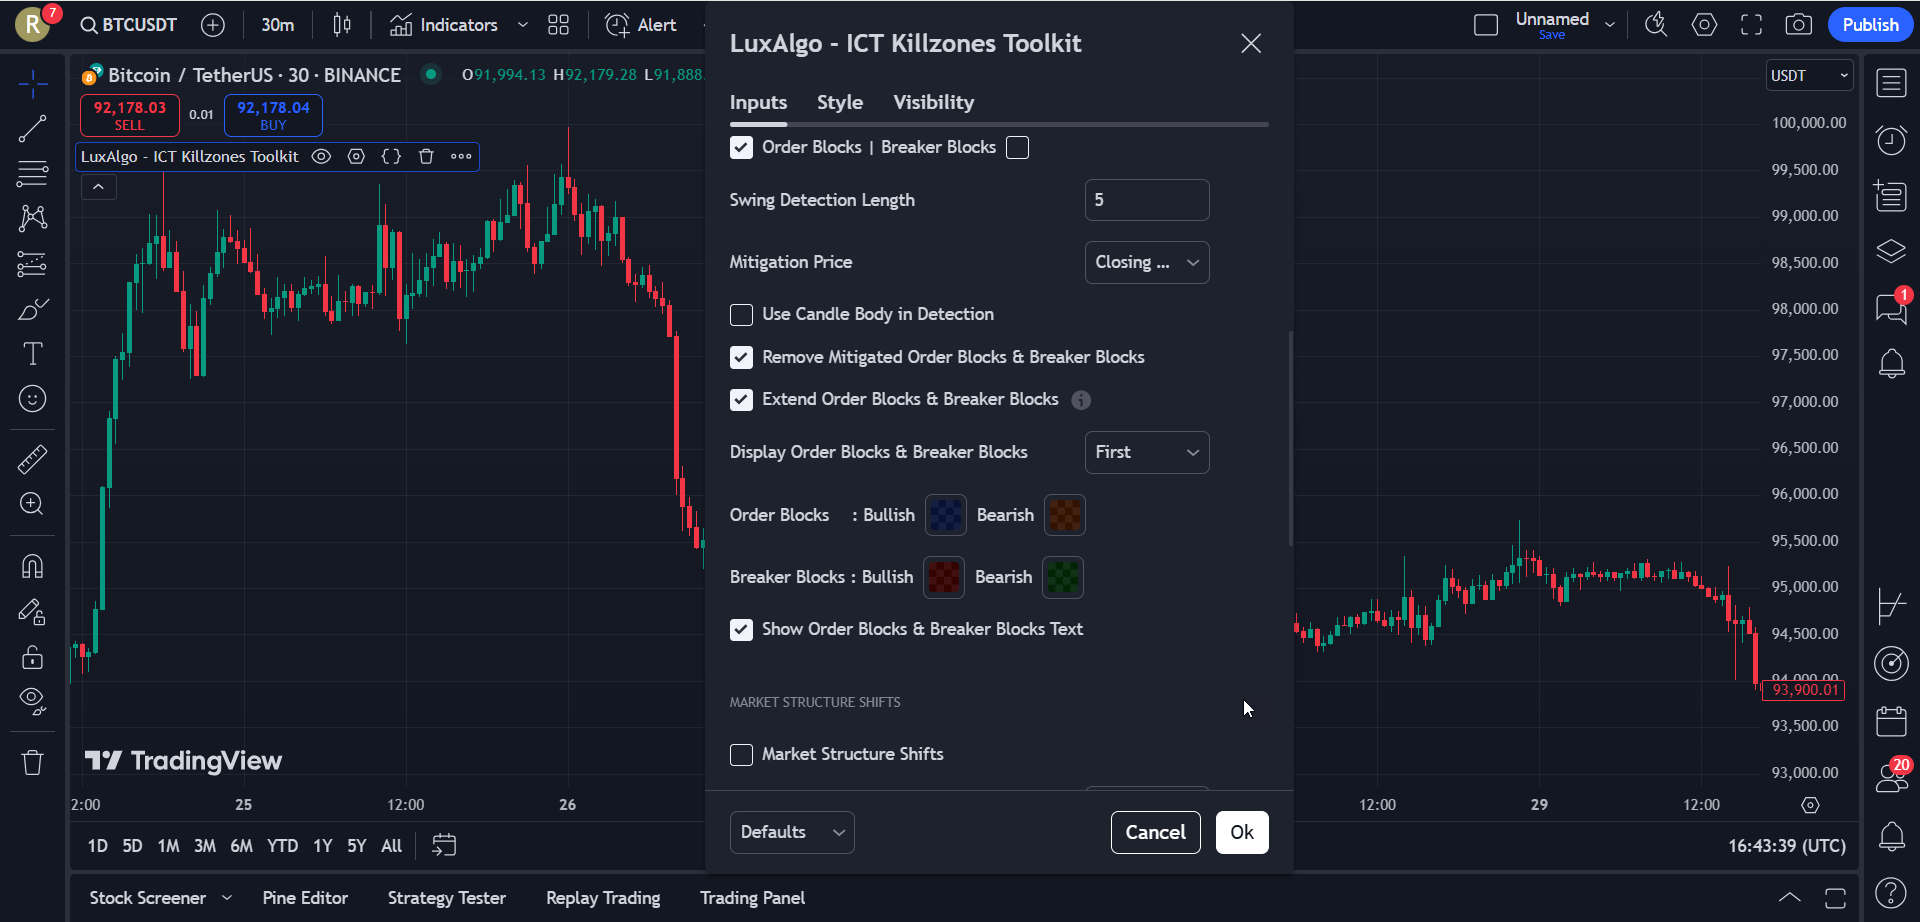Open the Defaults dropdown

pos(792,832)
